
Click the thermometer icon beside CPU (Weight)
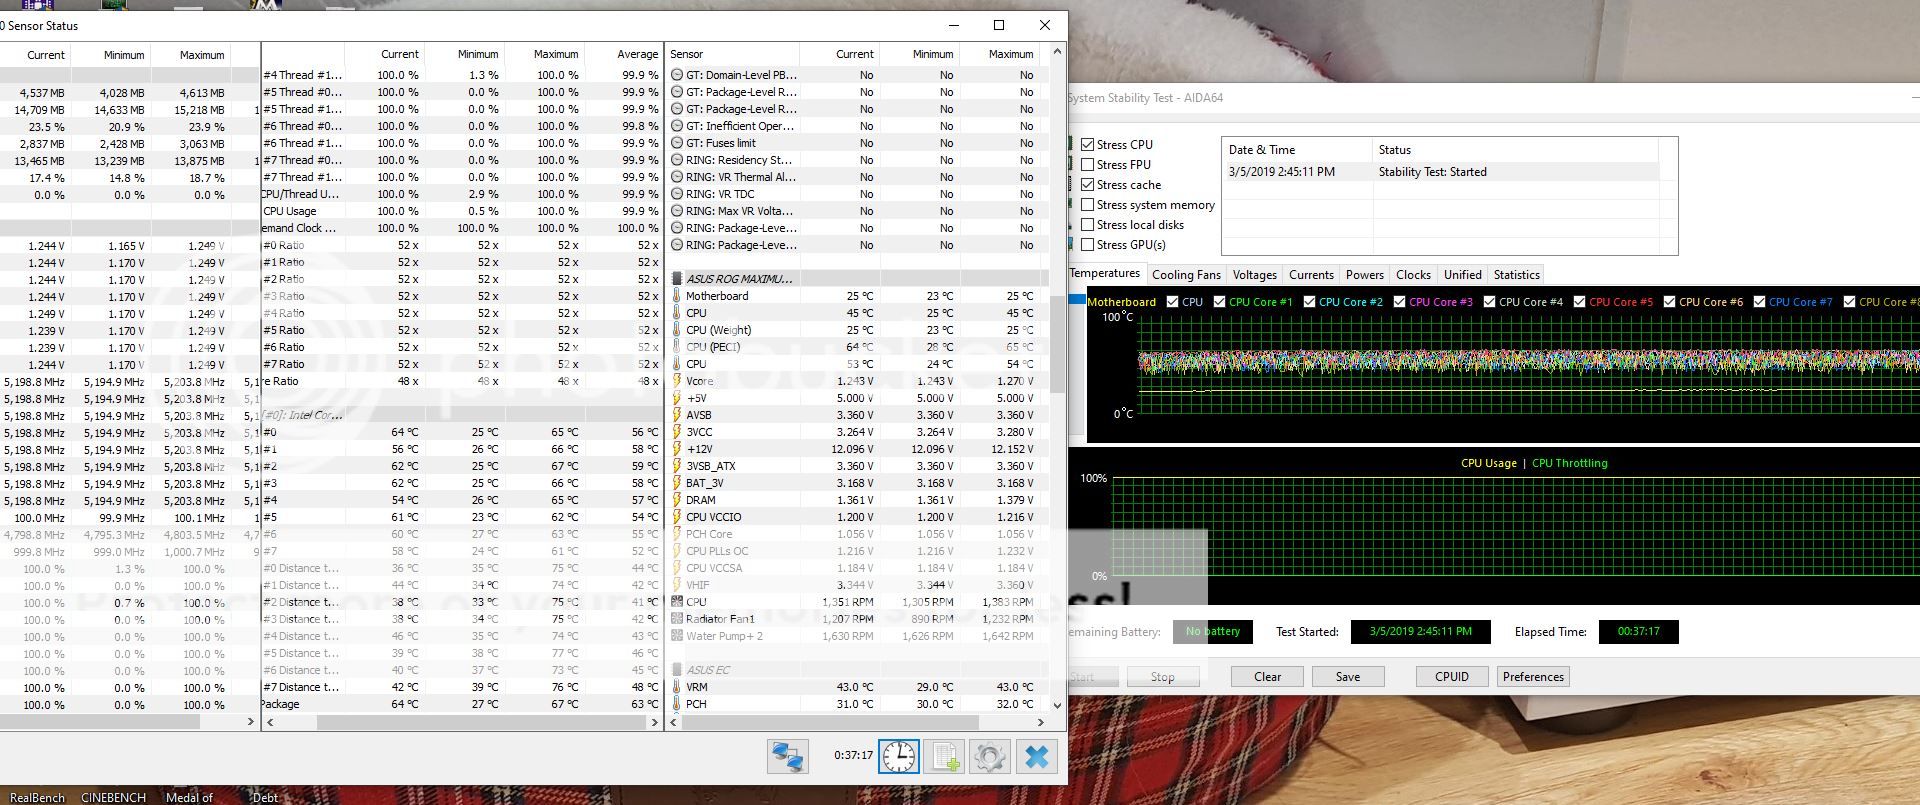[x=677, y=330]
